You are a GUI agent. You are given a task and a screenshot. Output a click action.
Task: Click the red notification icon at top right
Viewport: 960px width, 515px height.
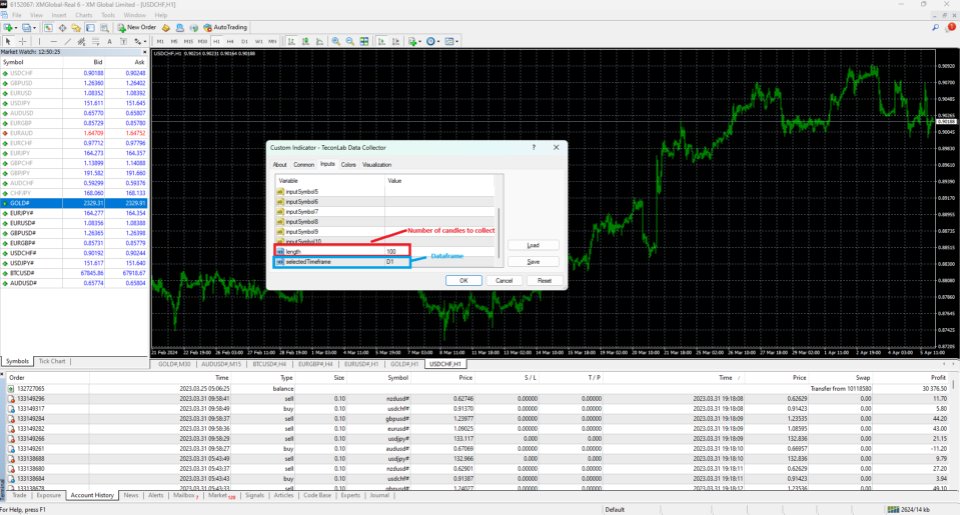coord(951,28)
